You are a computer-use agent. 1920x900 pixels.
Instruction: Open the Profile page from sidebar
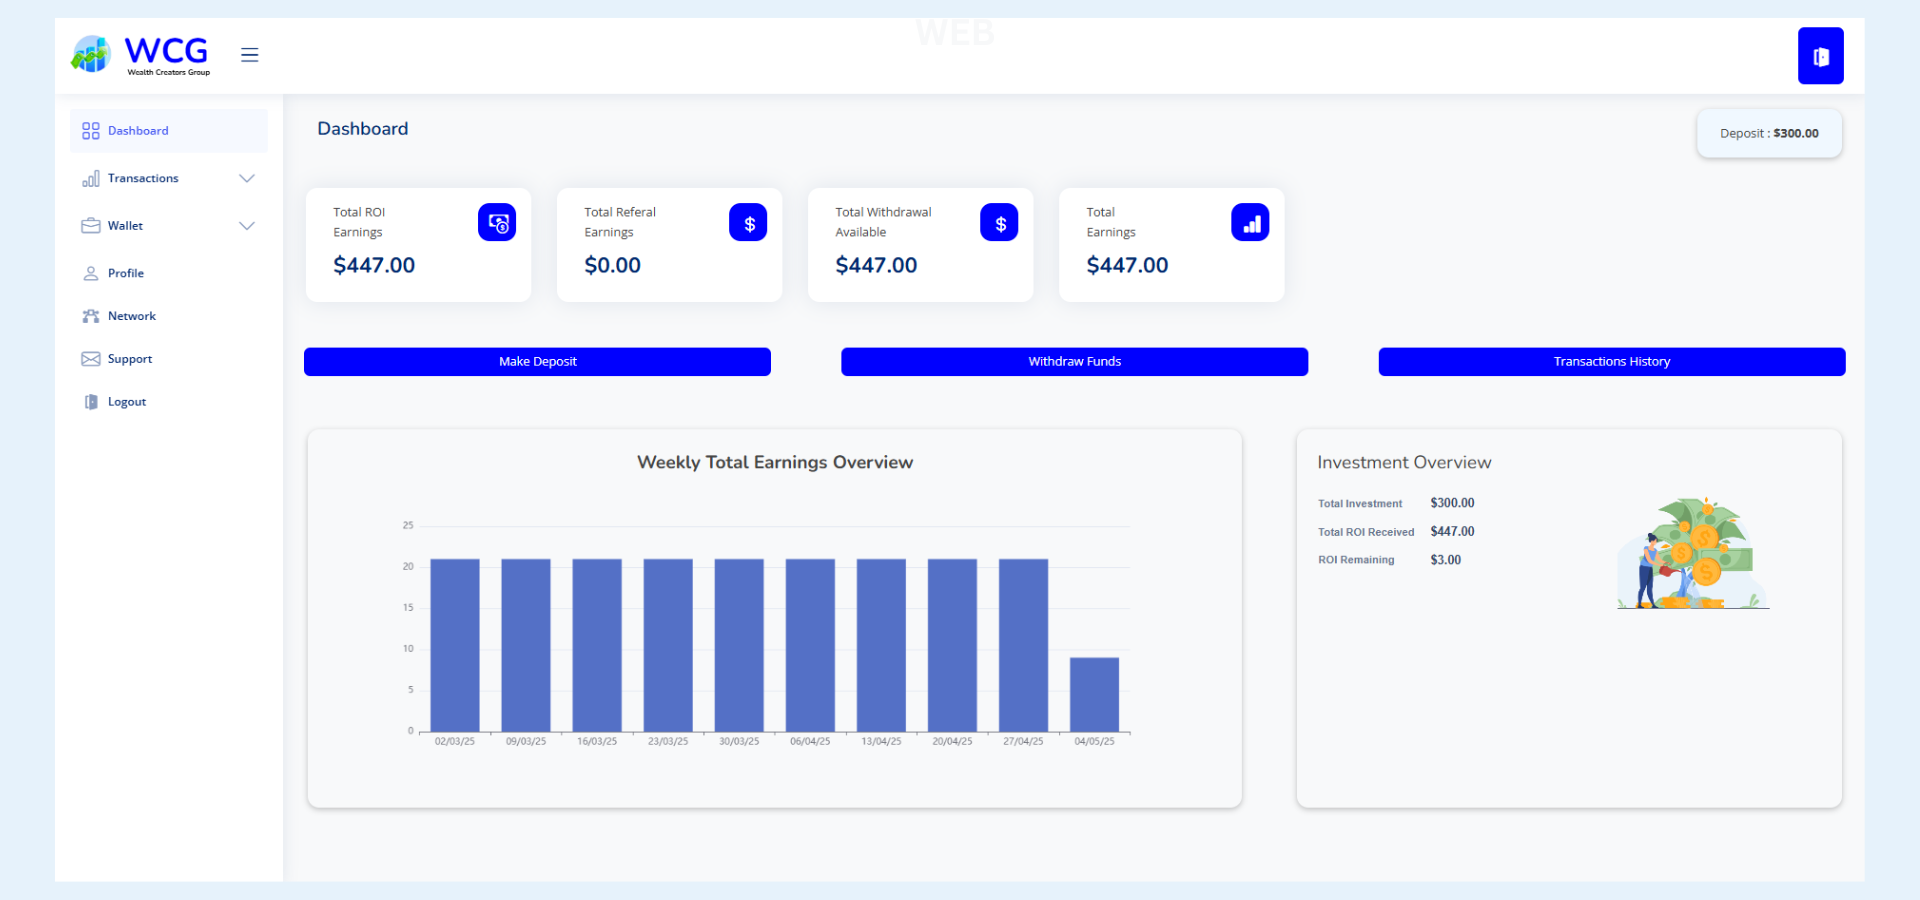coord(125,273)
